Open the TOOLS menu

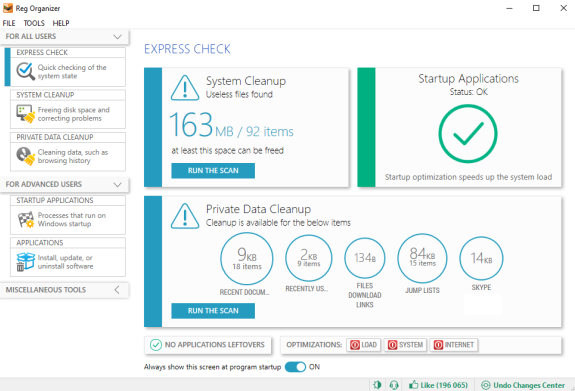(x=34, y=23)
